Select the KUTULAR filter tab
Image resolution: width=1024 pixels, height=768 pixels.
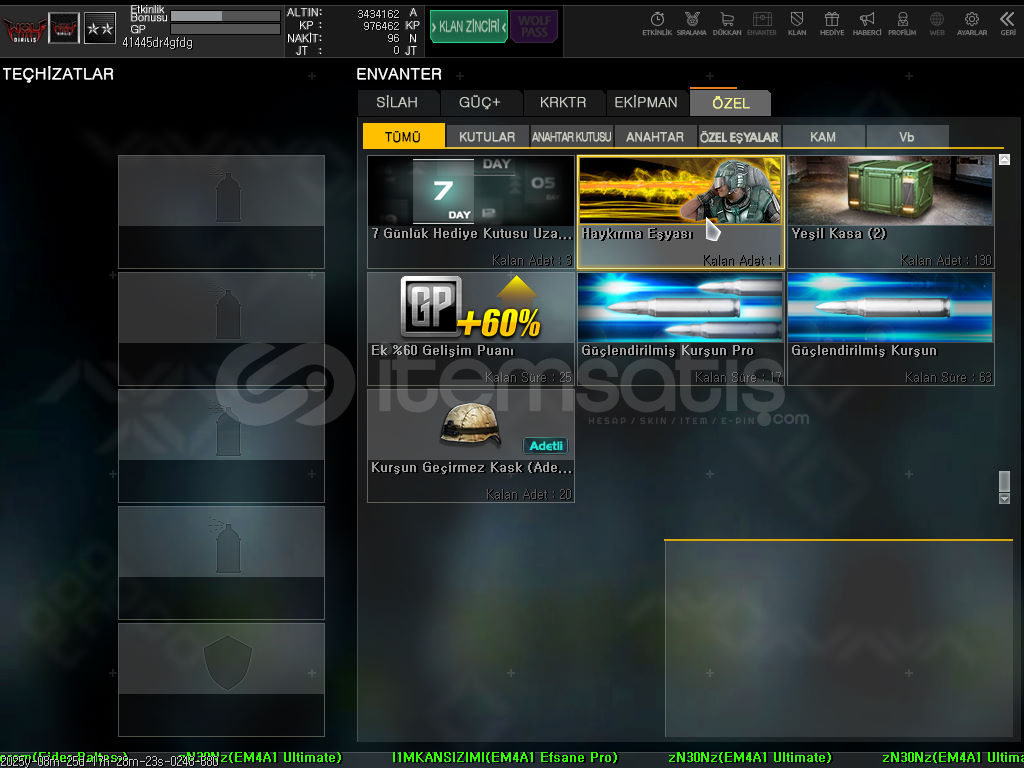487,137
